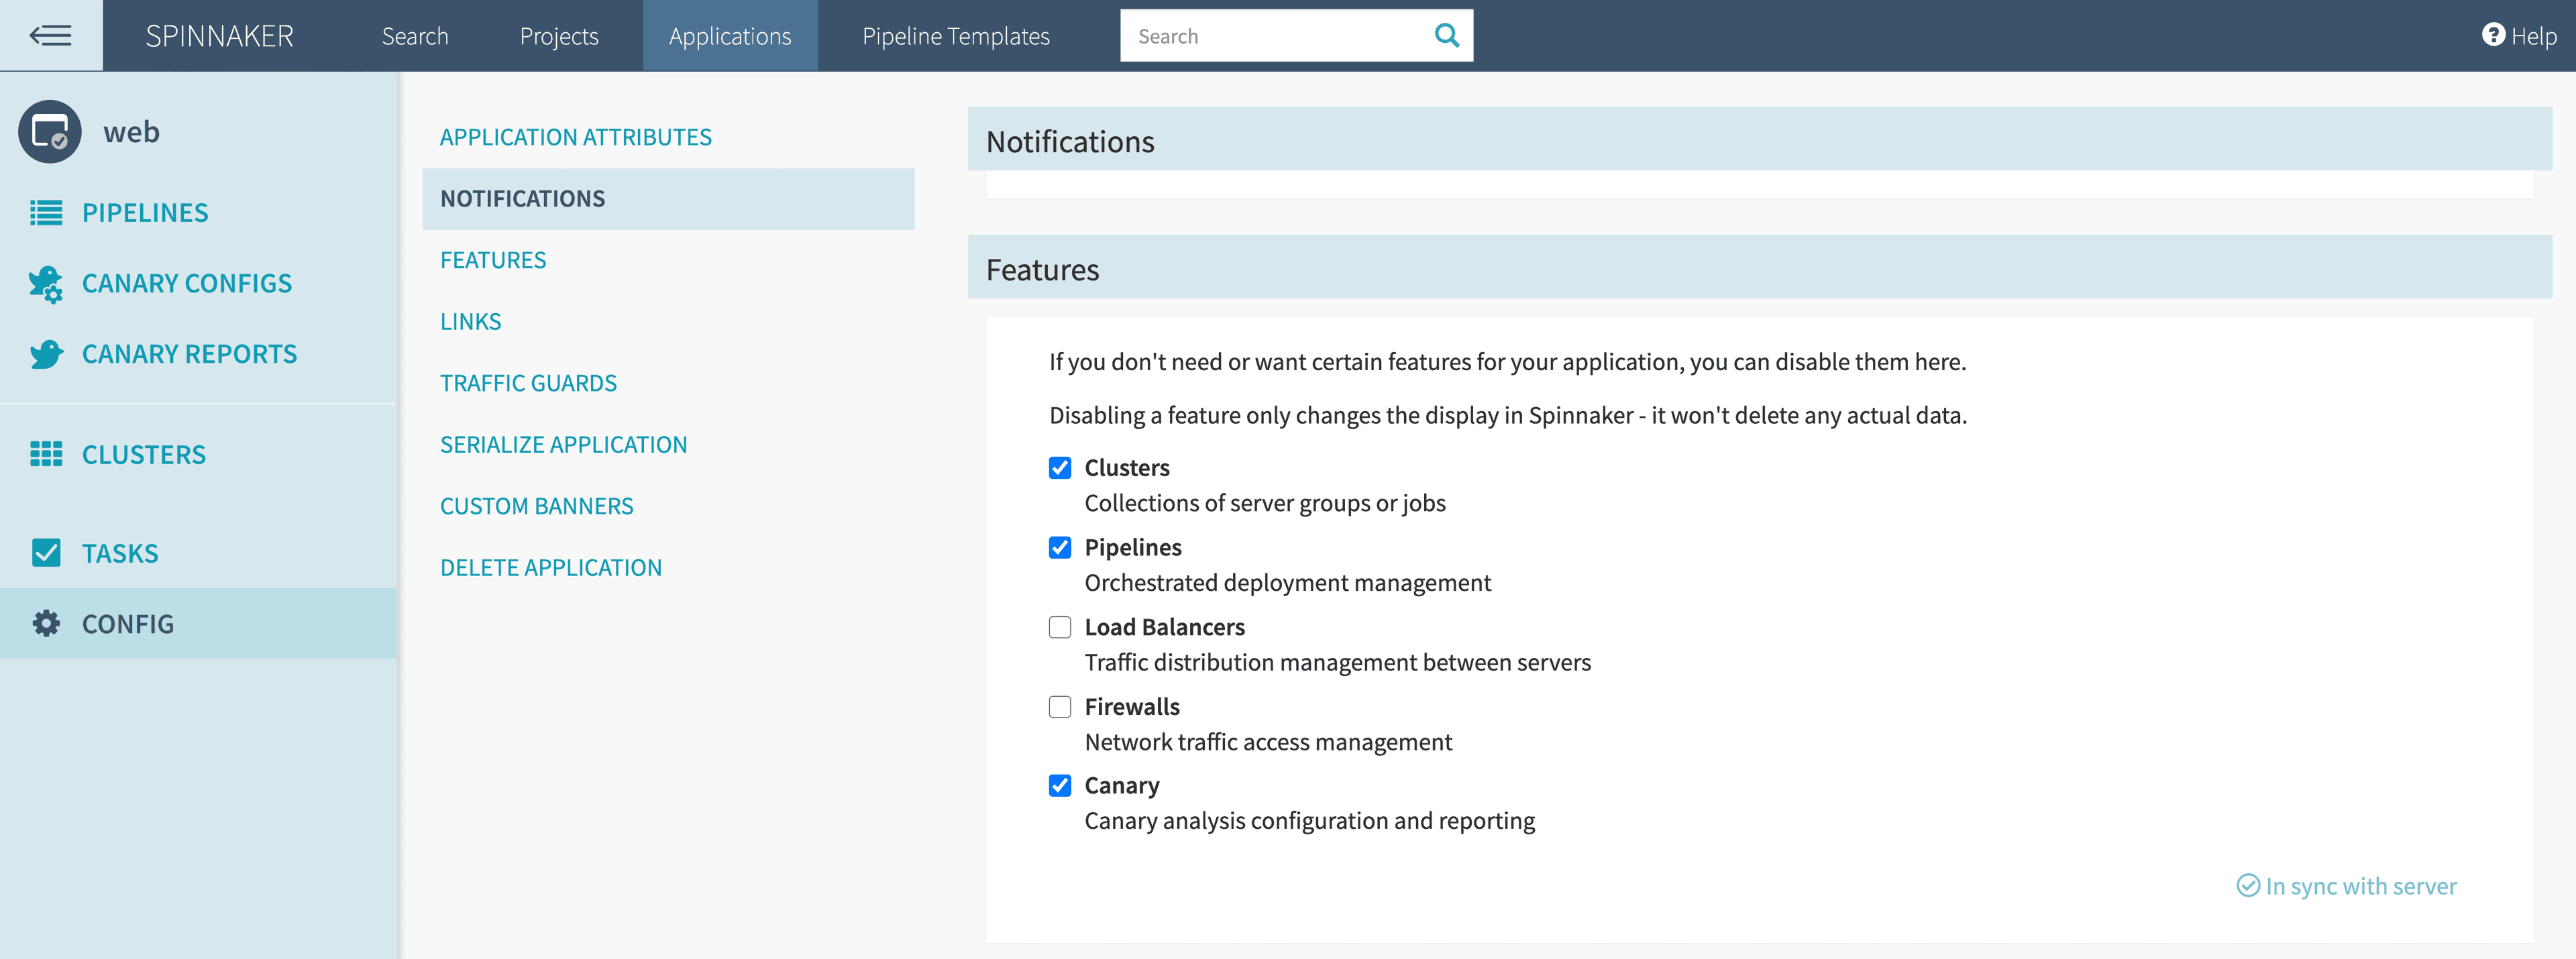2576x959 pixels.
Task: Click the Clusters grid icon
Action: point(46,455)
